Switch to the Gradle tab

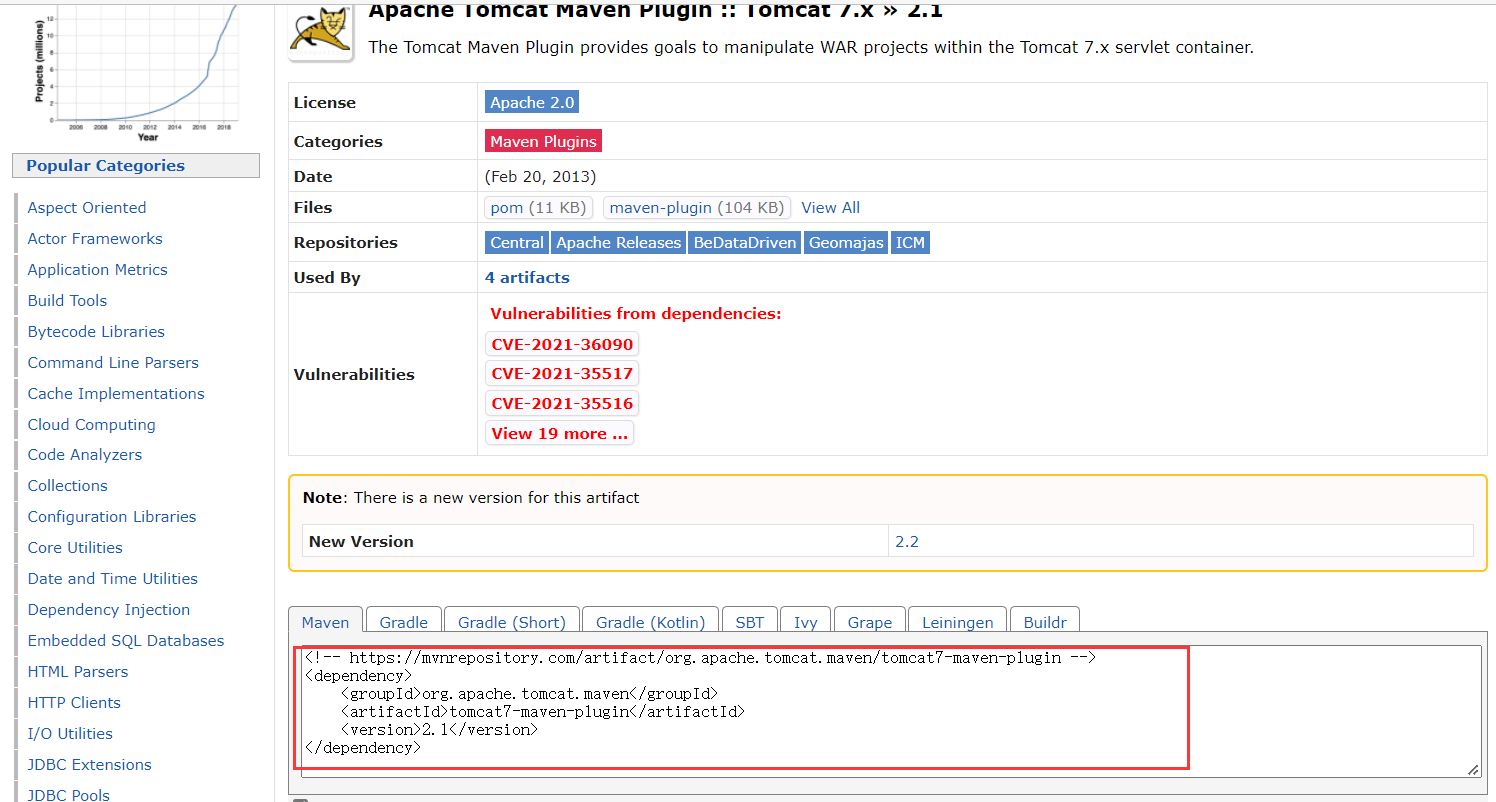click(403, 621)
